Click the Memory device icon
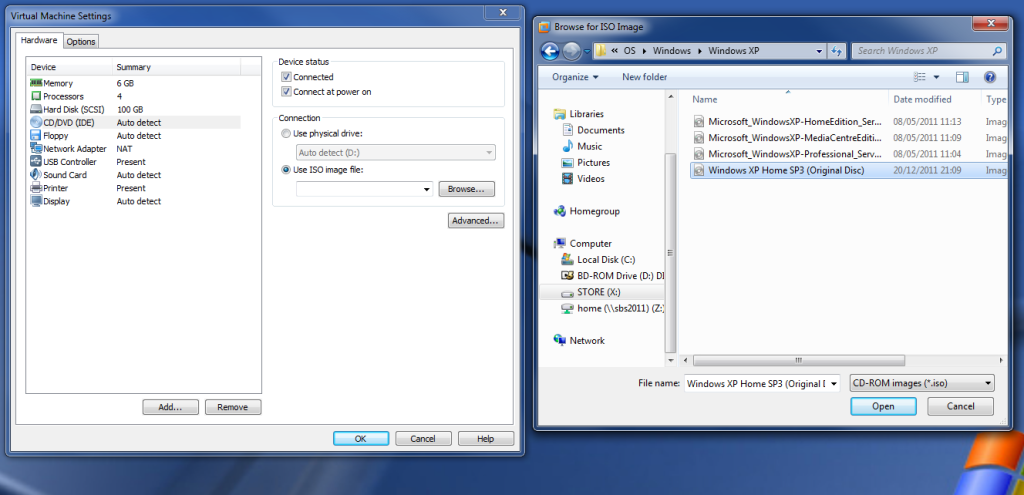 (x=36, y=83)
